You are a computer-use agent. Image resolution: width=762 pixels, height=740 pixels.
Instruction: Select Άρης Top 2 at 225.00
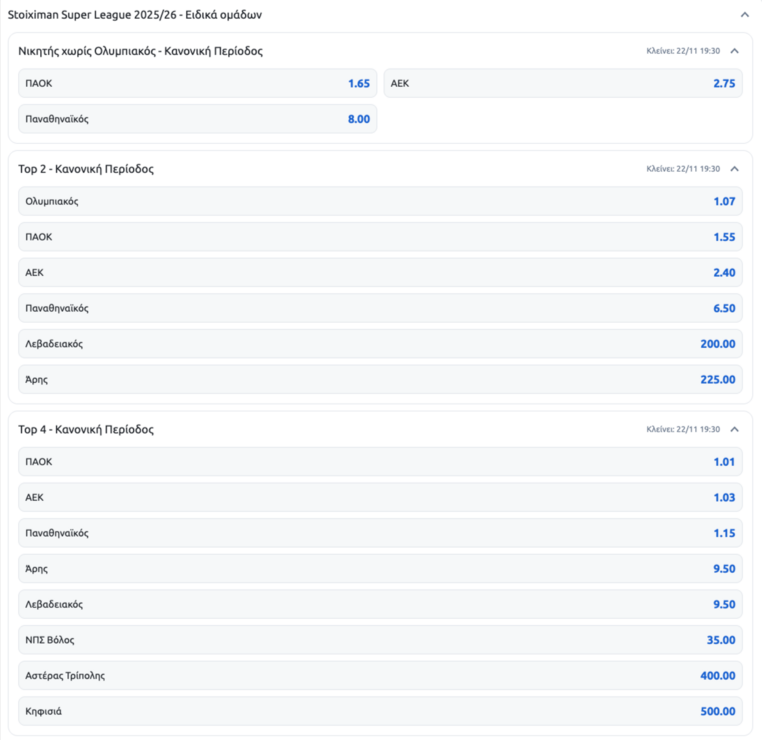380,380
